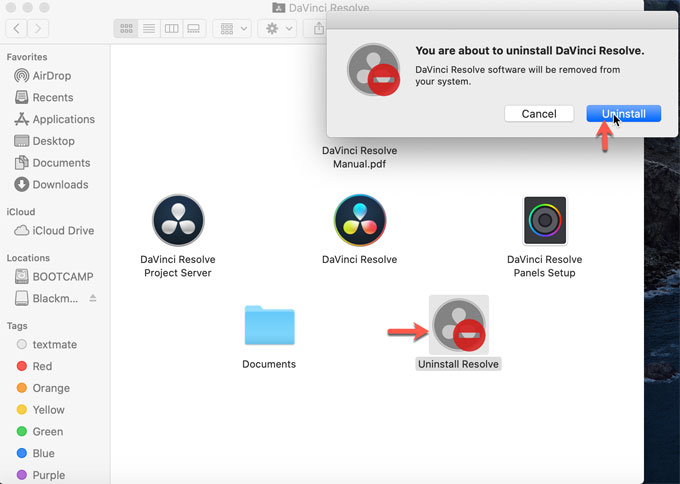This screenshot has width=680, height=484.
Task: Click the DaVinci Resolve Manual.pdf label
Action: pos(360,157)
